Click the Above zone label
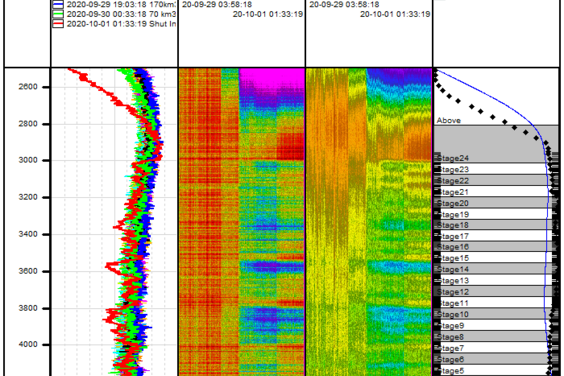The width and height of the screenshot is (564, 376). 449,121
